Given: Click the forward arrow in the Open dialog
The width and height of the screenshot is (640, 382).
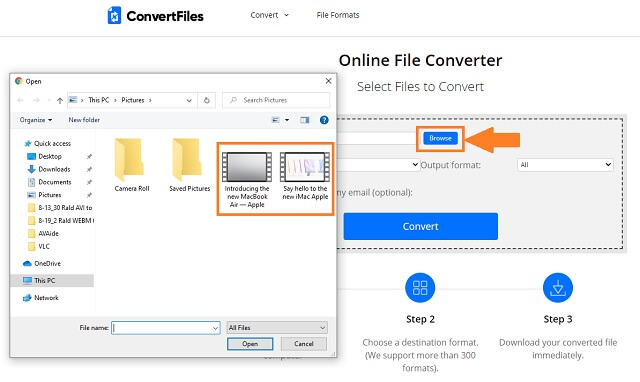Looking at the screenshot, I should (36, 100).
